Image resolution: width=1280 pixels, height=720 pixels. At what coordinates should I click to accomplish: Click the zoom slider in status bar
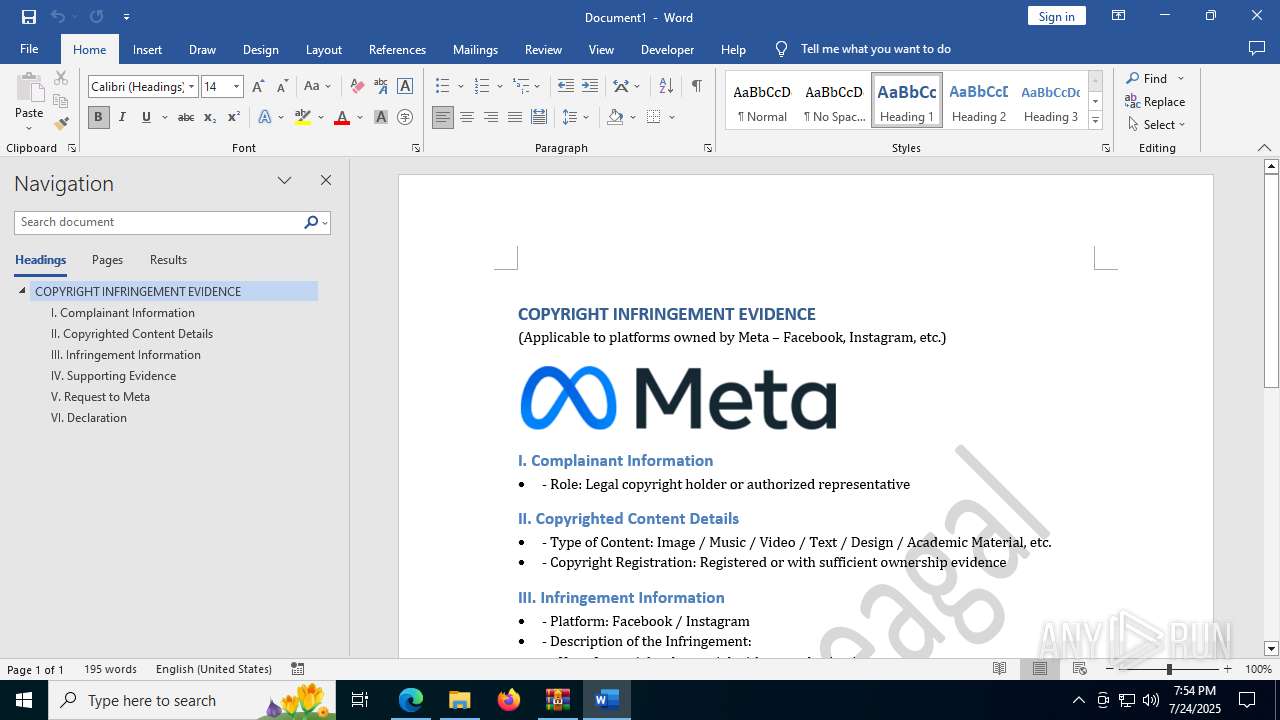click(1168, 669)
